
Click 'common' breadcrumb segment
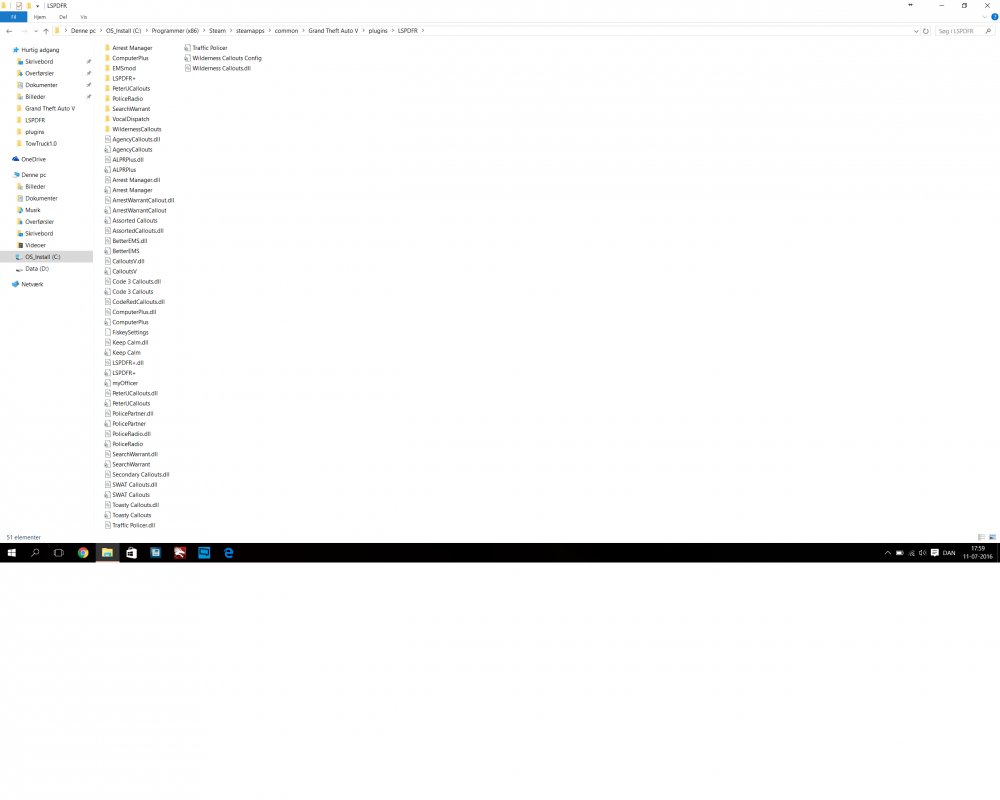point(286,31)
